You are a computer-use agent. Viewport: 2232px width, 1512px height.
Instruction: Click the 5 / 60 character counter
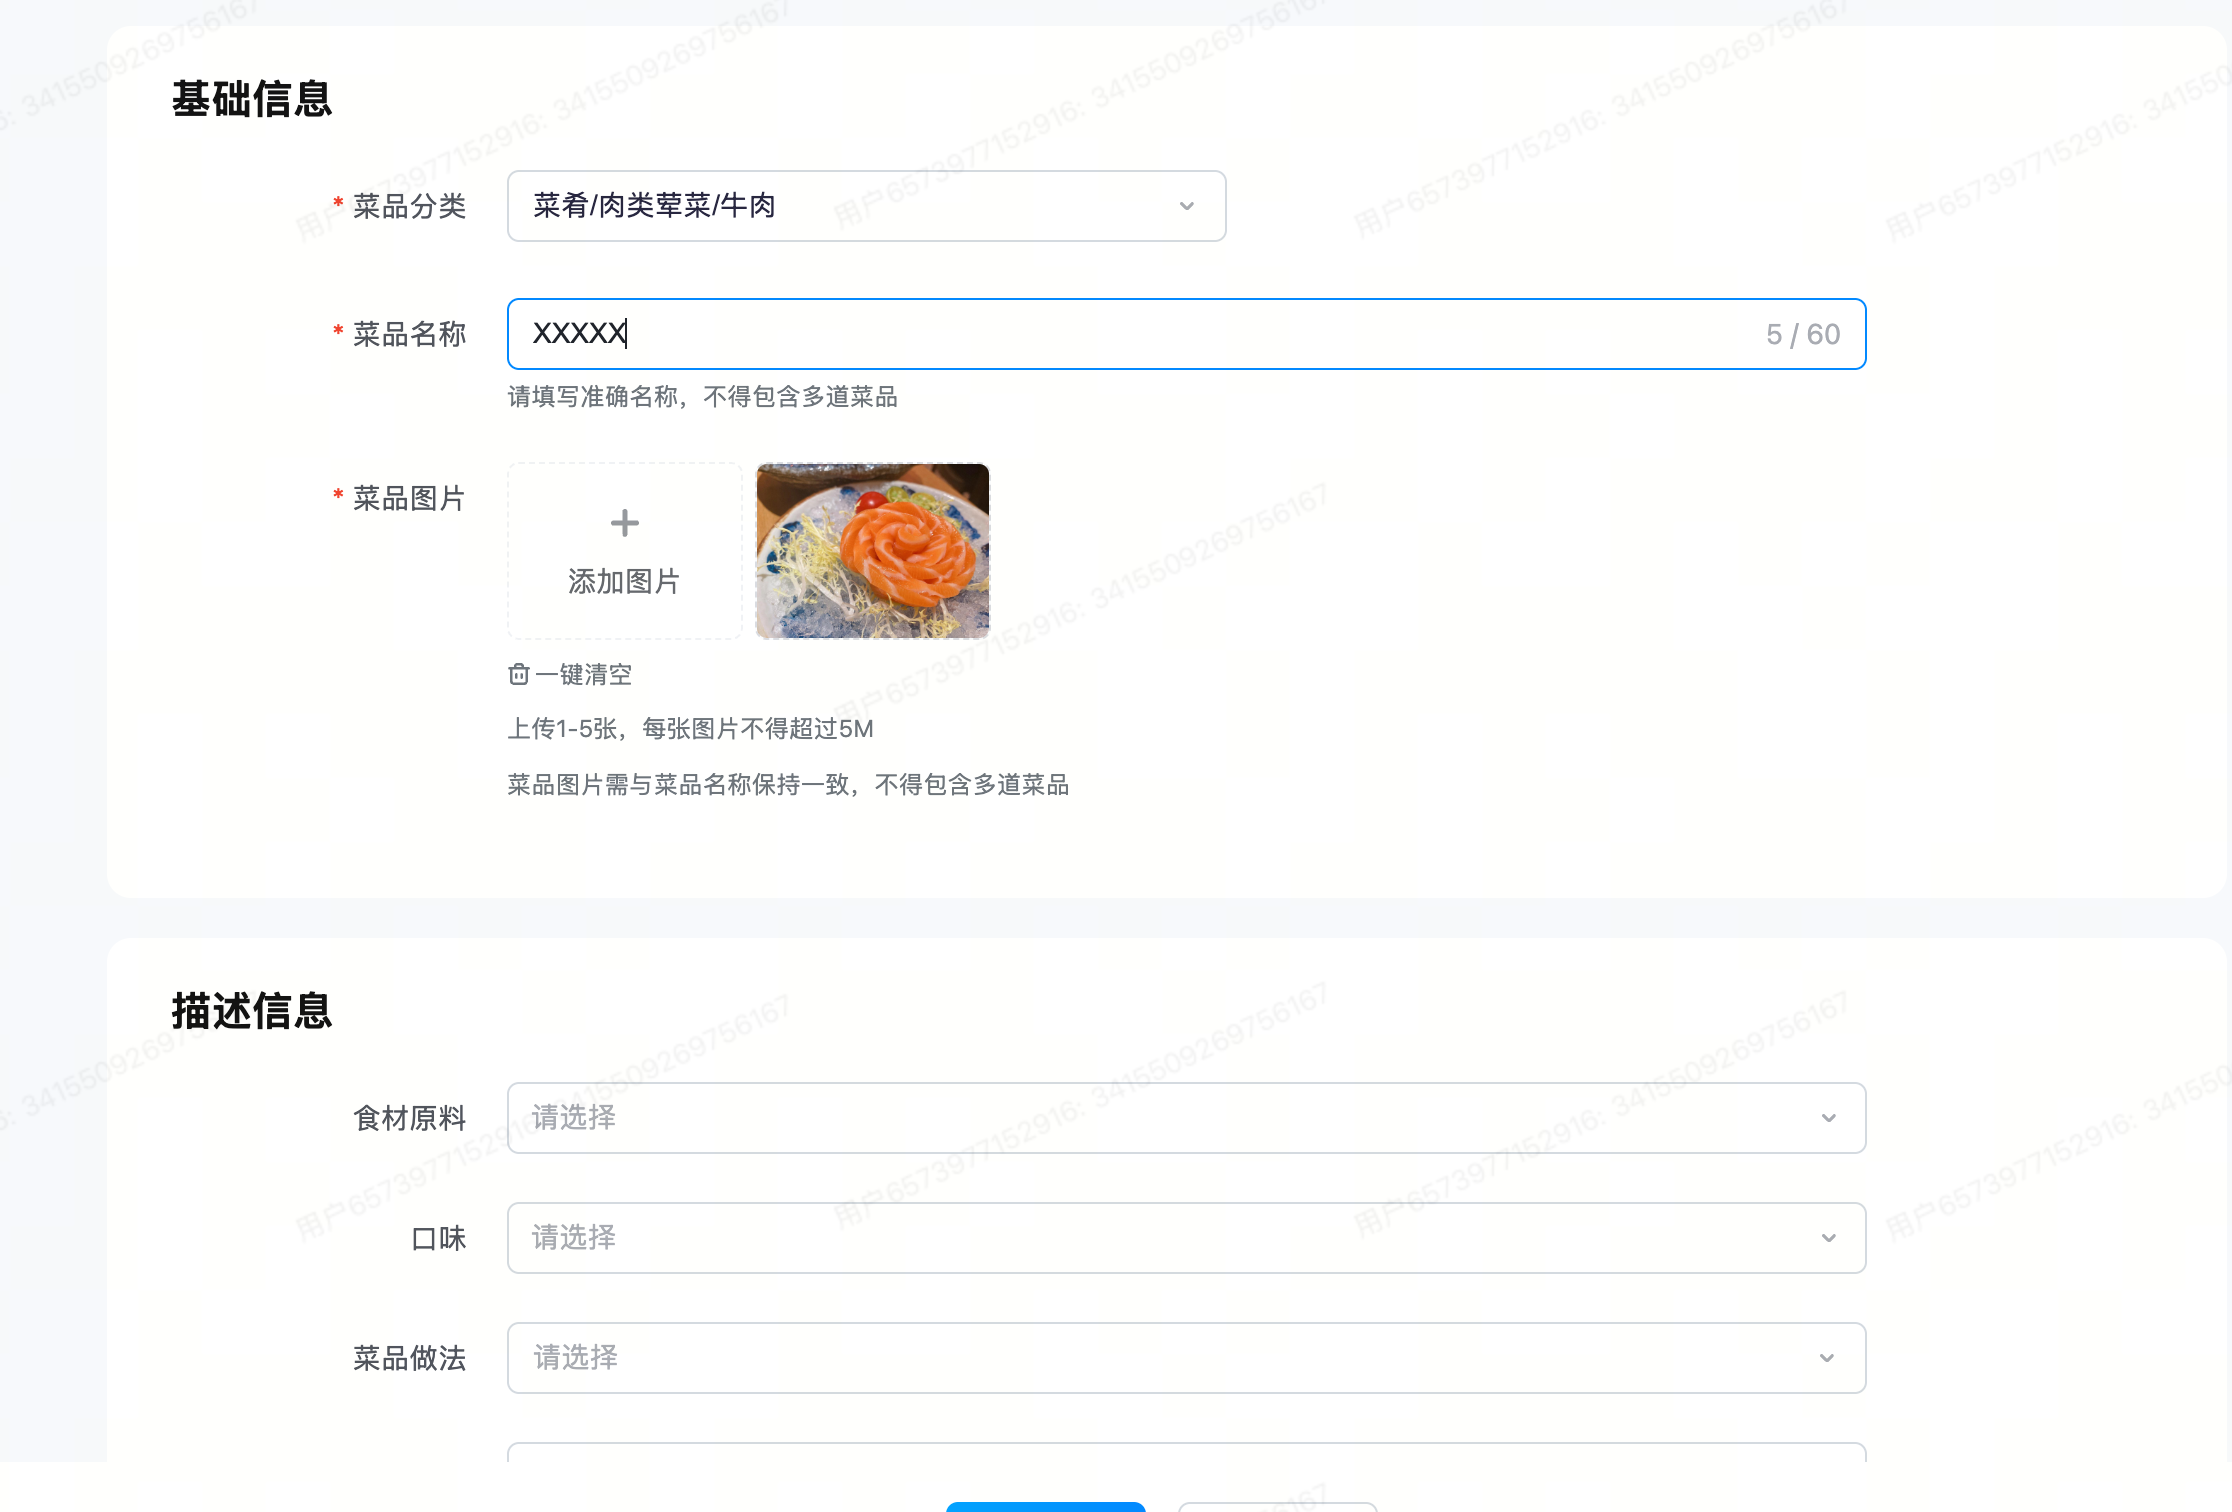tap(1802, 334)
